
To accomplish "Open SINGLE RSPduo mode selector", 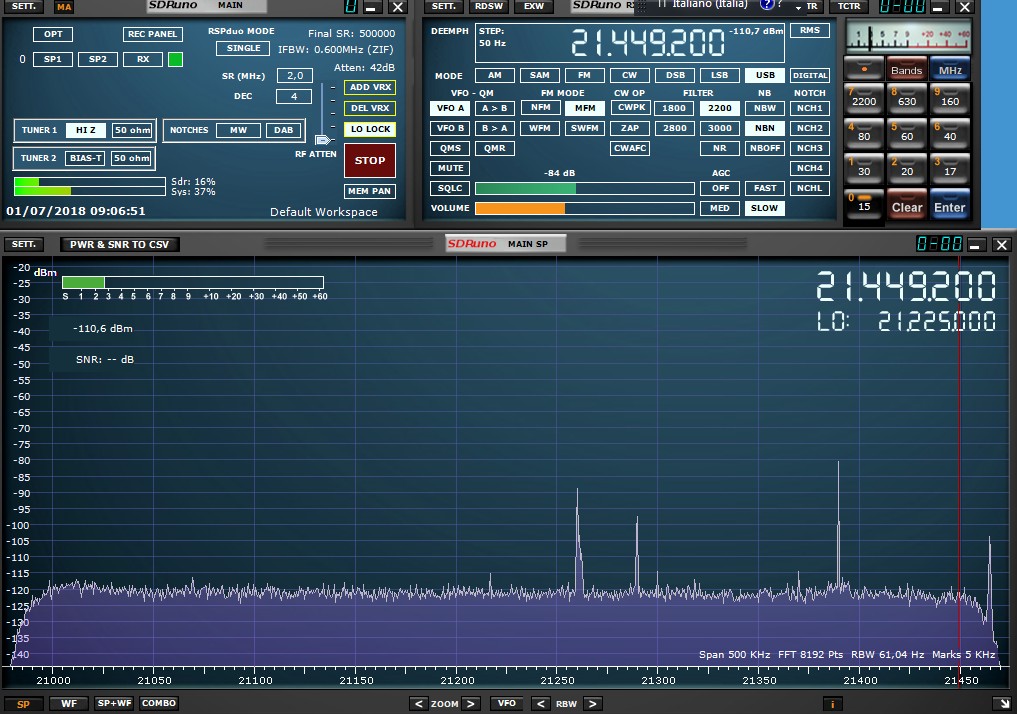I will pos(243,48).
